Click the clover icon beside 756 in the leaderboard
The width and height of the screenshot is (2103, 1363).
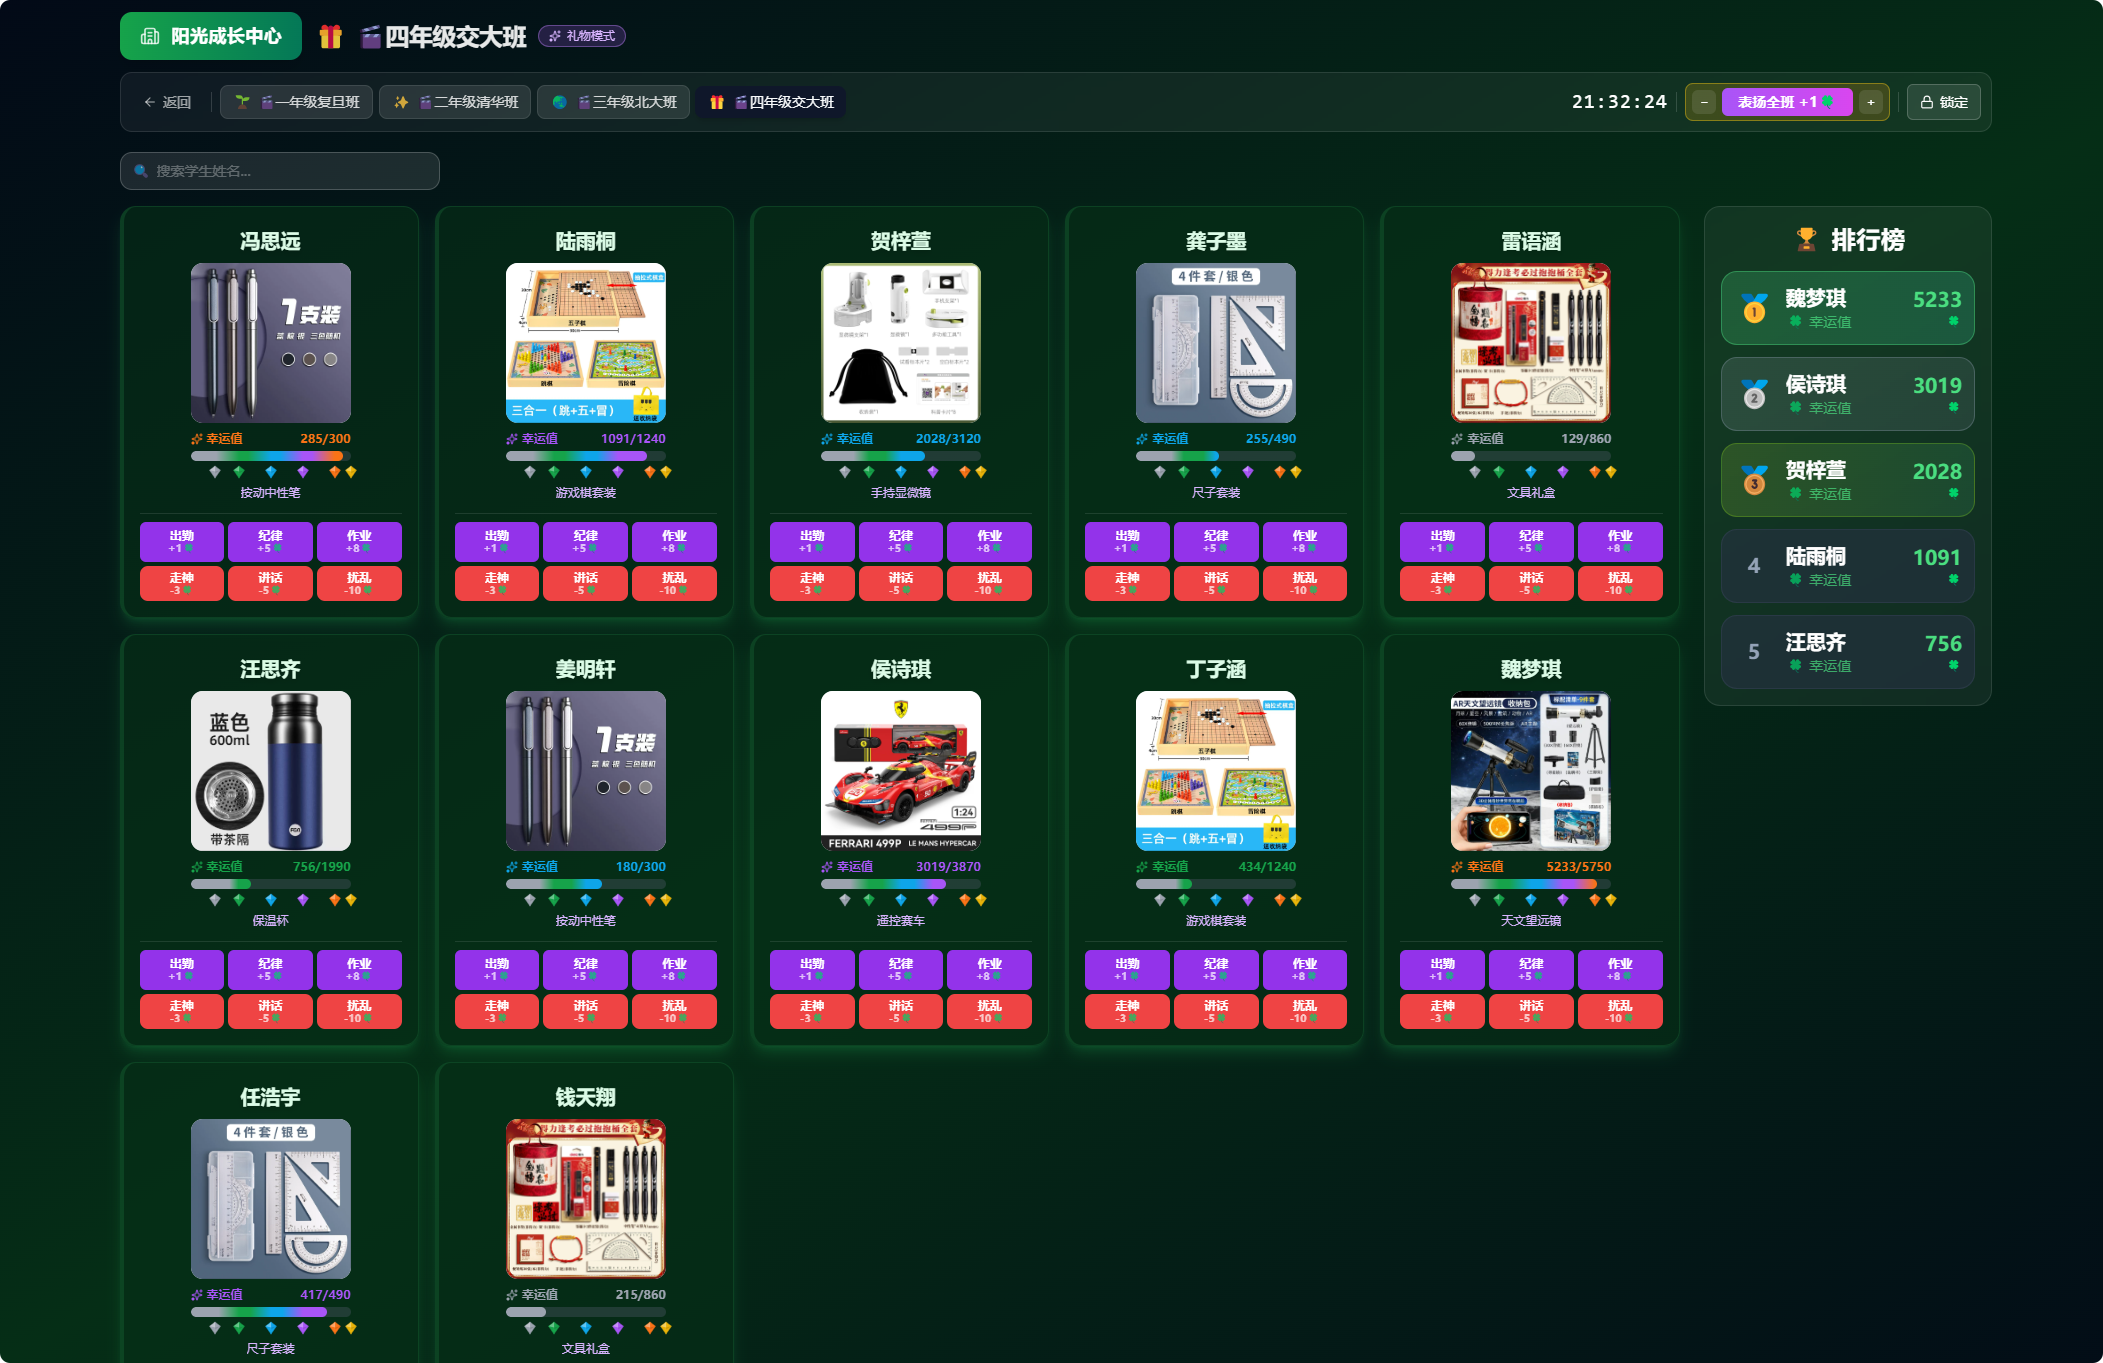click(x=1953, y=665)
